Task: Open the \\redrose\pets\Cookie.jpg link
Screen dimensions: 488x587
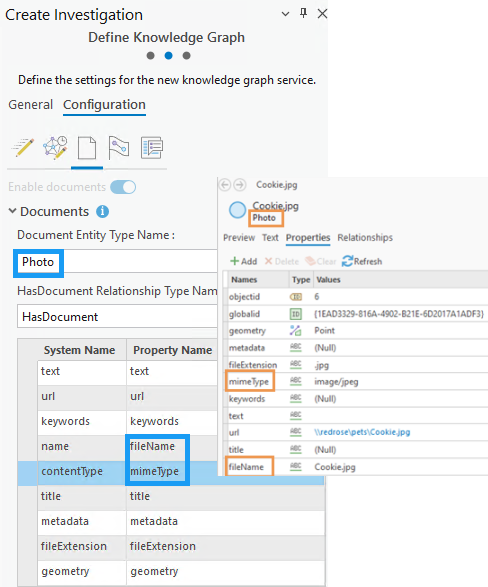Action: click(362, 432)
